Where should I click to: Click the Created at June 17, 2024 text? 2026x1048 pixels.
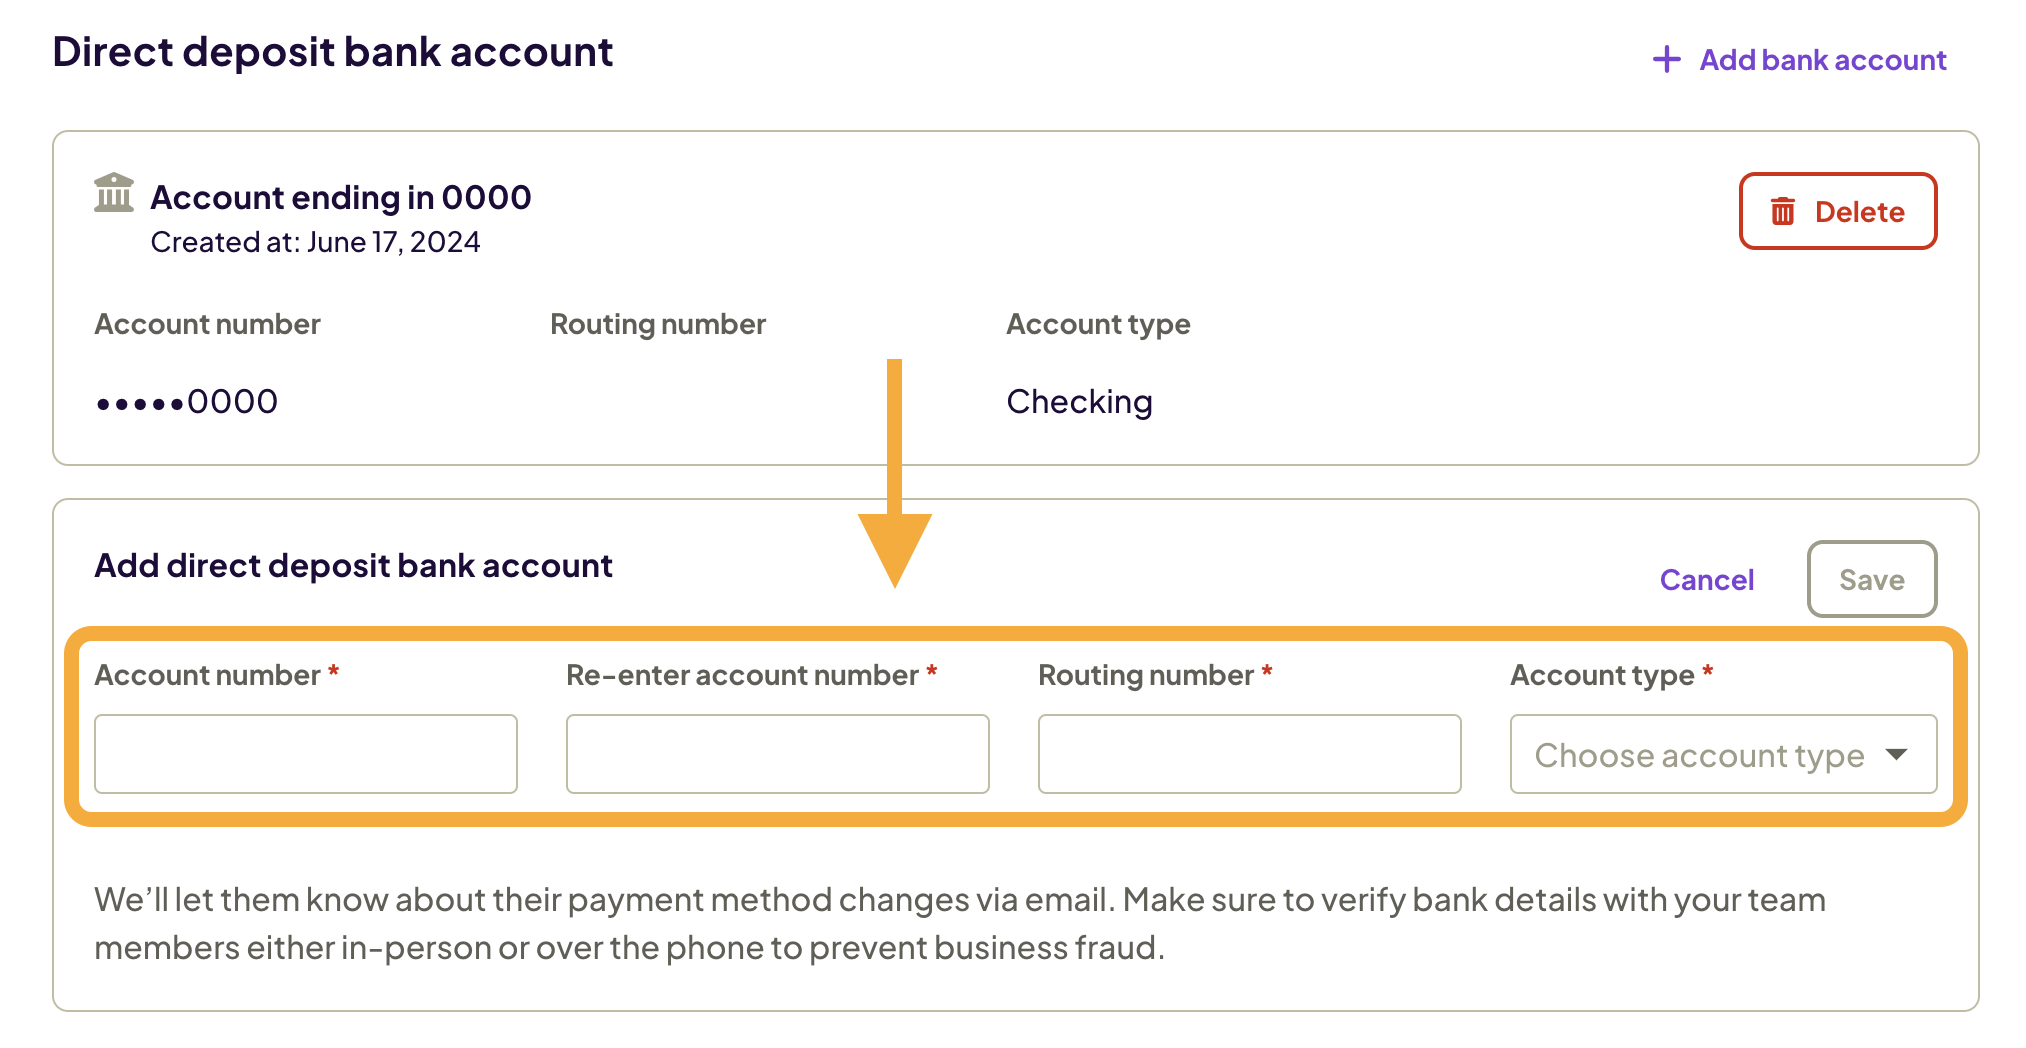[315, 243]
